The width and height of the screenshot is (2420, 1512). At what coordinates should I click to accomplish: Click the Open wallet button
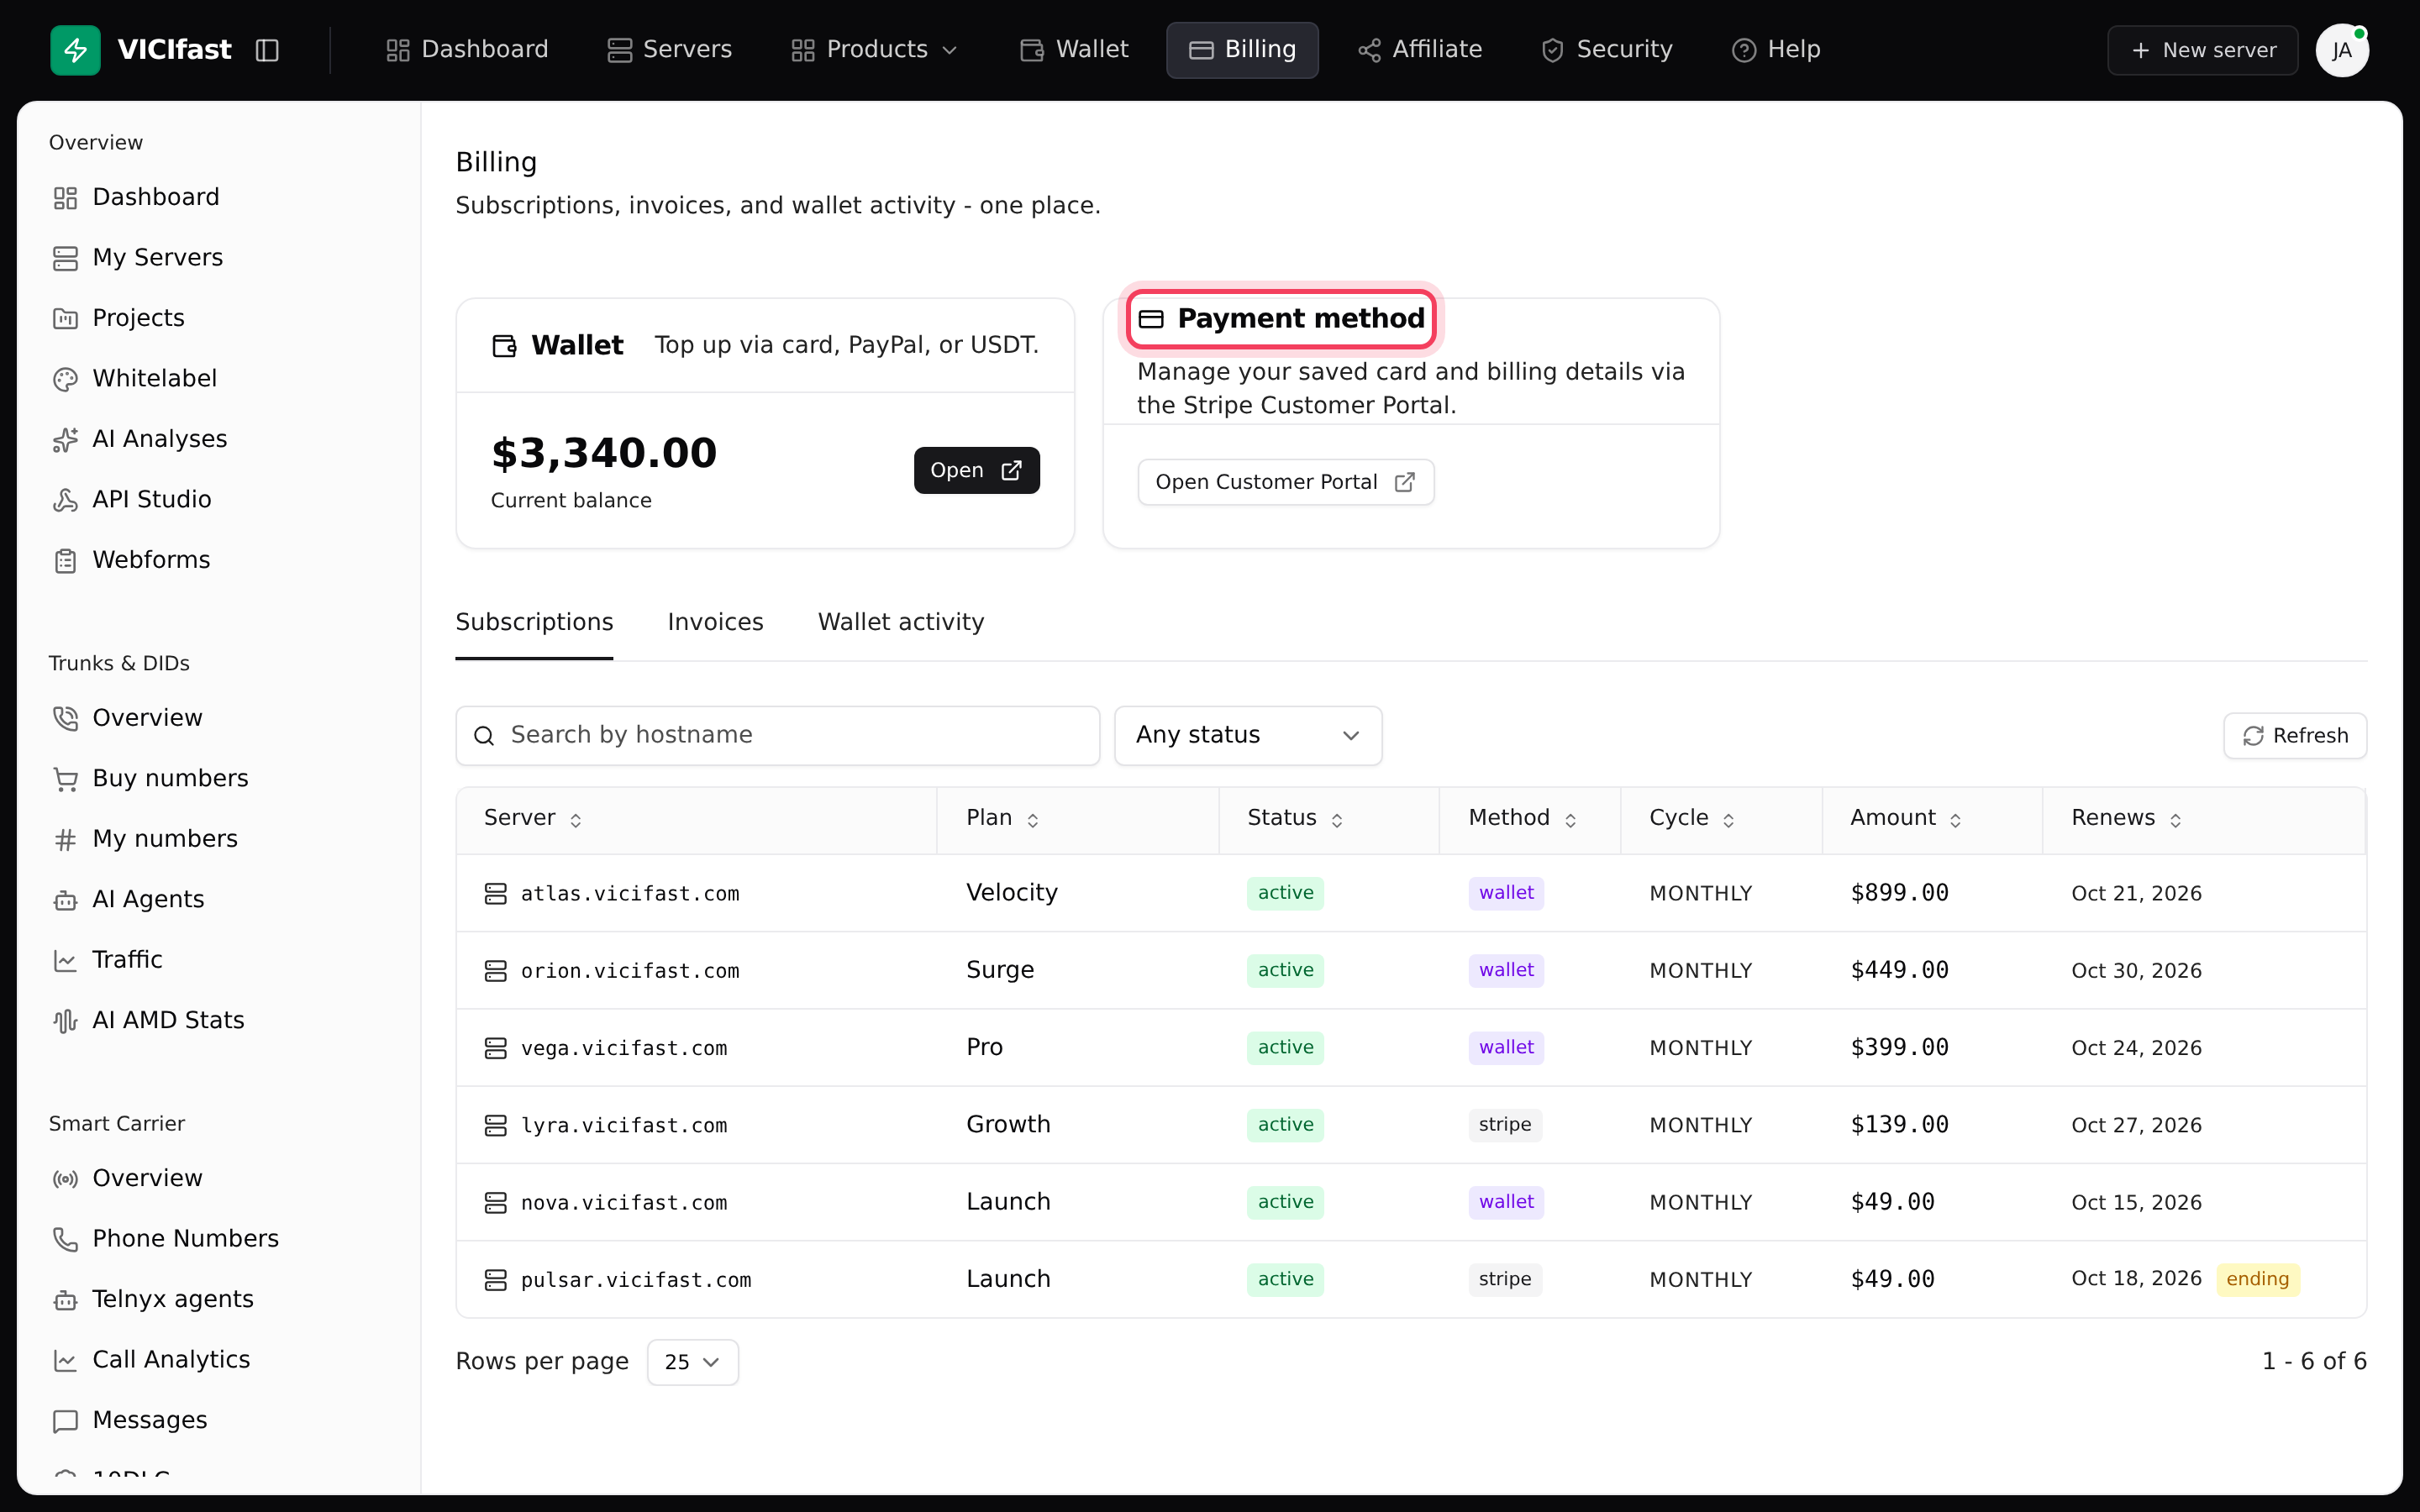(976, 471)
